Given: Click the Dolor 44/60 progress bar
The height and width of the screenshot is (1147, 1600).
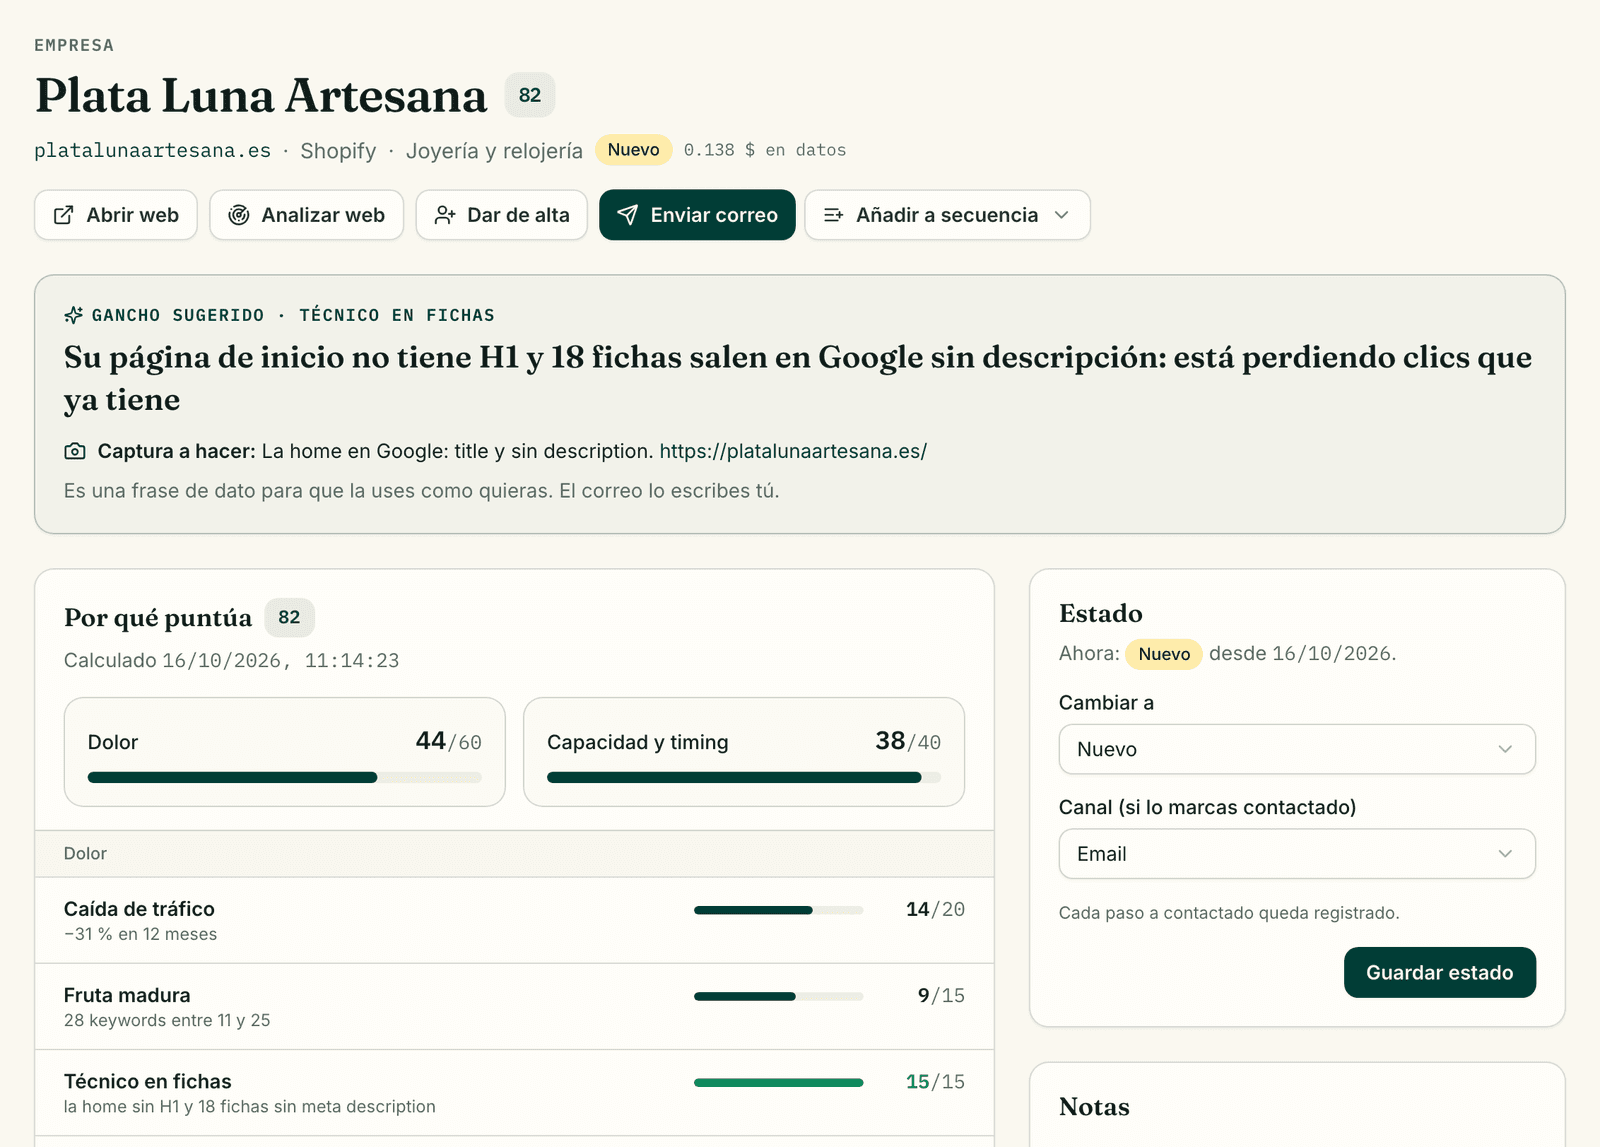Looking at the screenshot, I should tap(285, 777).
